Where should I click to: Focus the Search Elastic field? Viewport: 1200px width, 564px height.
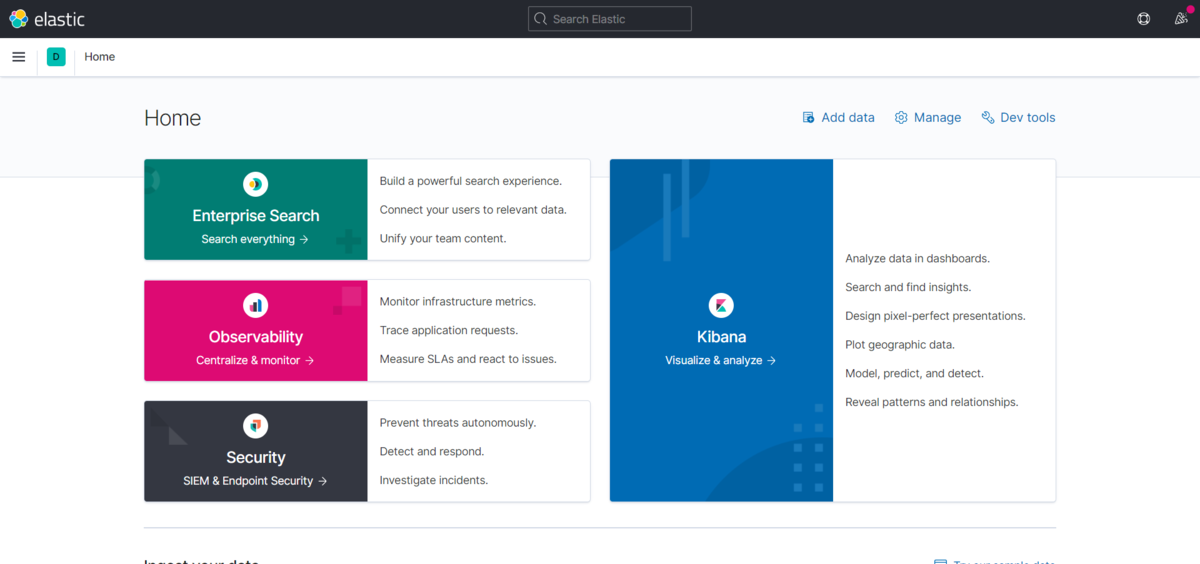610,19
